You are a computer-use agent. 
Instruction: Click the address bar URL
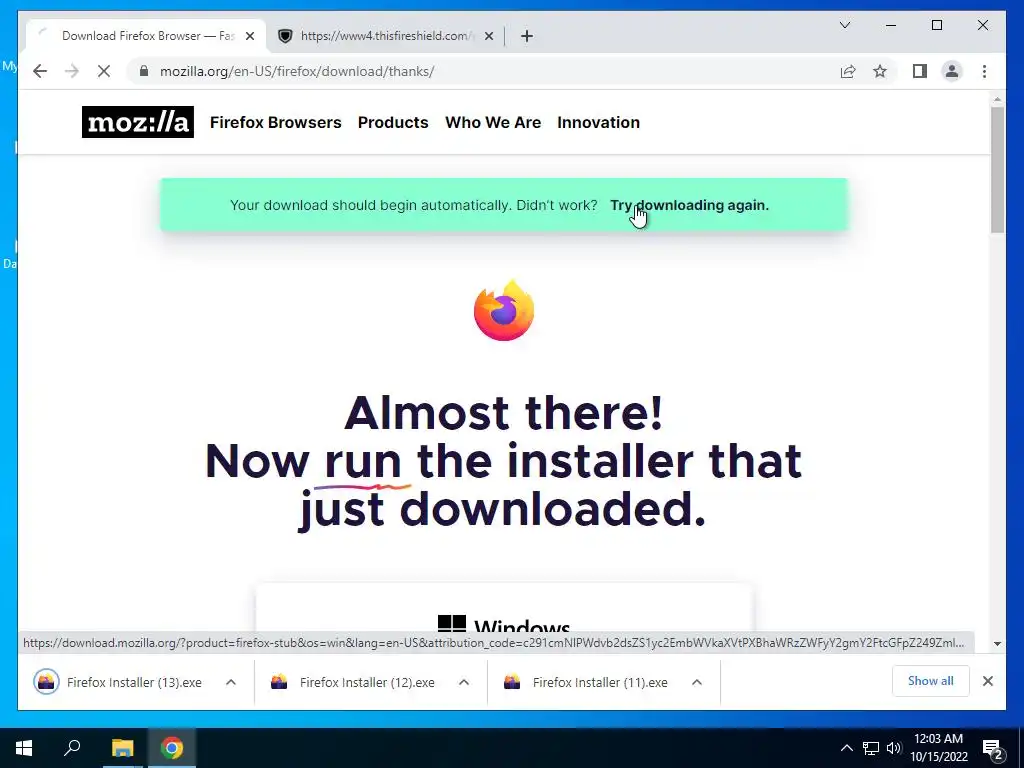pyautogui.click(x=297, y=71)
